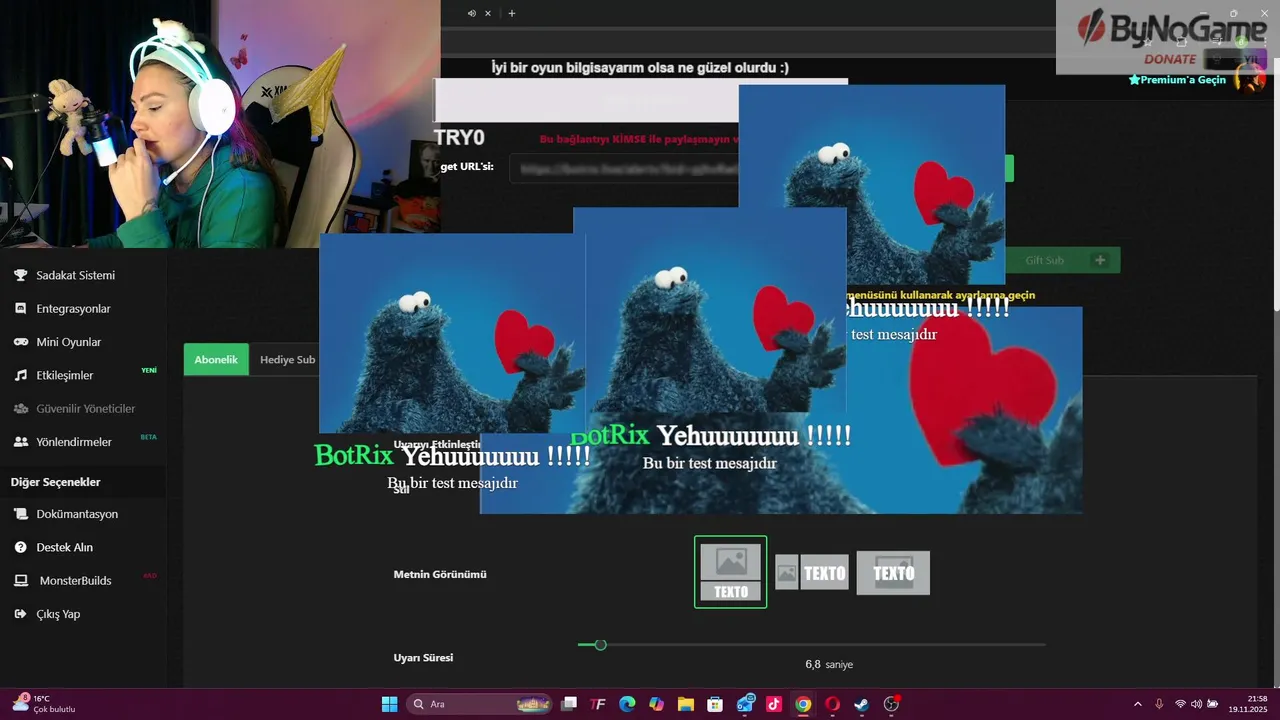Show hidden system tray icons chevron
Screen dimensions: 1280x720
point(1137,704)
